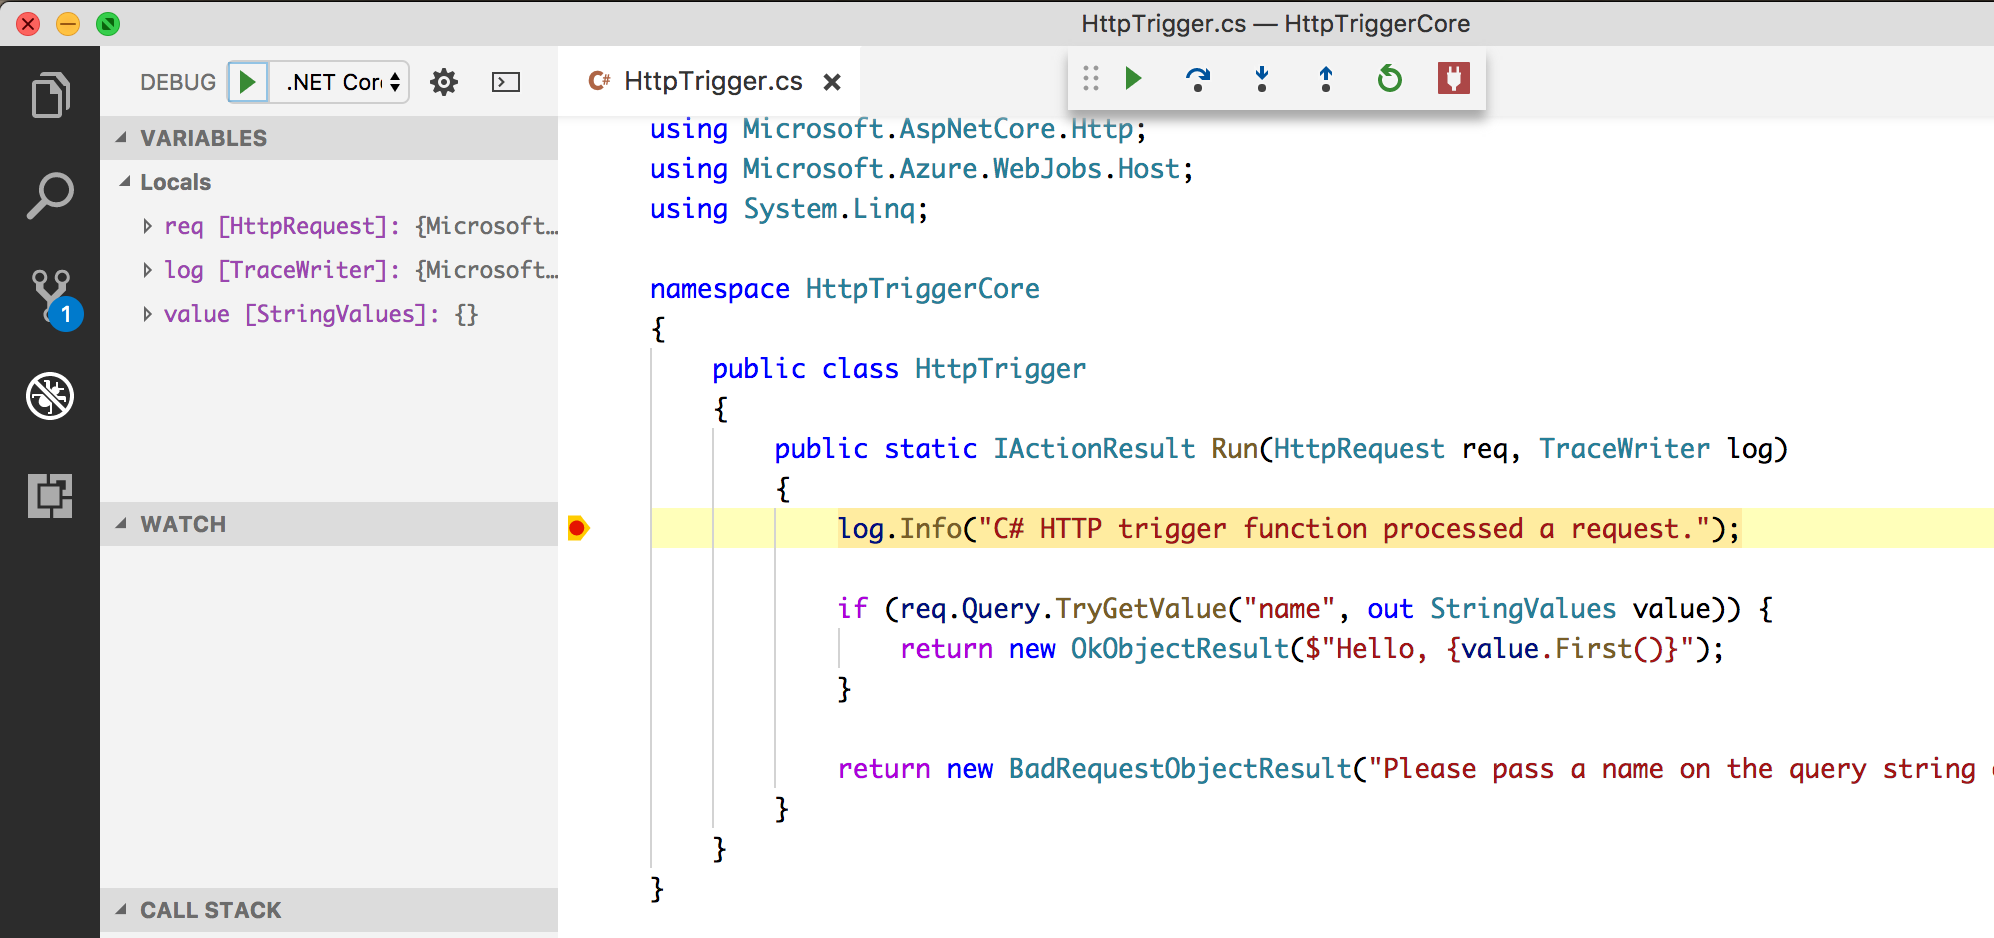The image size is (1994, 938).
Task: Open the Extensions view in activity bar
Action: point(50,496)
